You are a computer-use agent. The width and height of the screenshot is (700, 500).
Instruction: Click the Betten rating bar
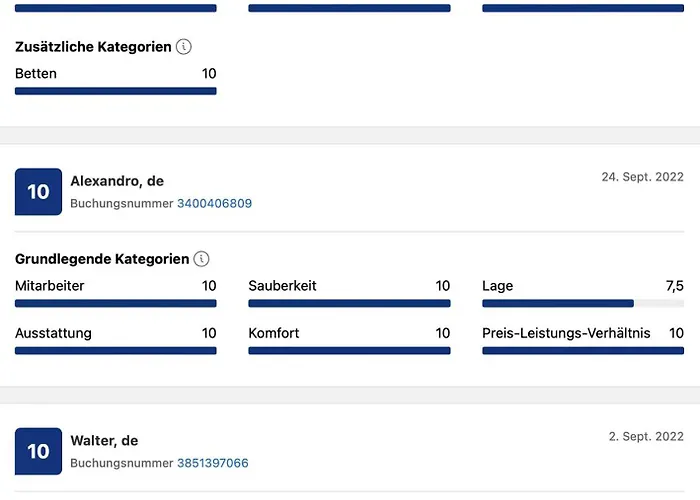tap(115, 91)
